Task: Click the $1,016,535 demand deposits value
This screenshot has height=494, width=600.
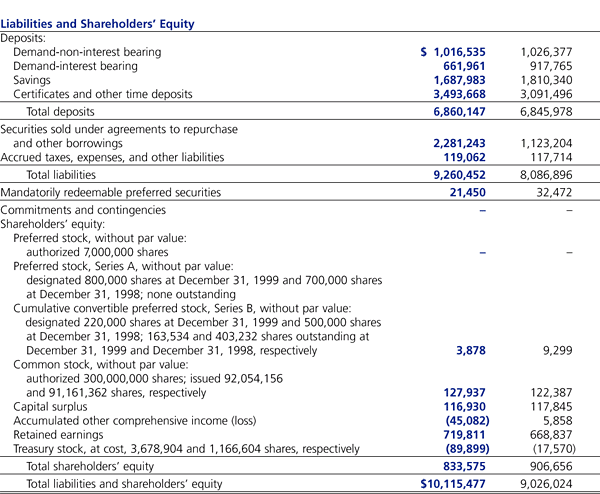Action: (x=458, y=51)
